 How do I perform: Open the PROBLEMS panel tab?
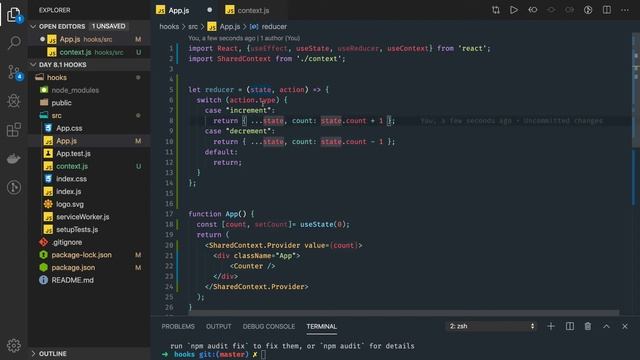[178, 327]
